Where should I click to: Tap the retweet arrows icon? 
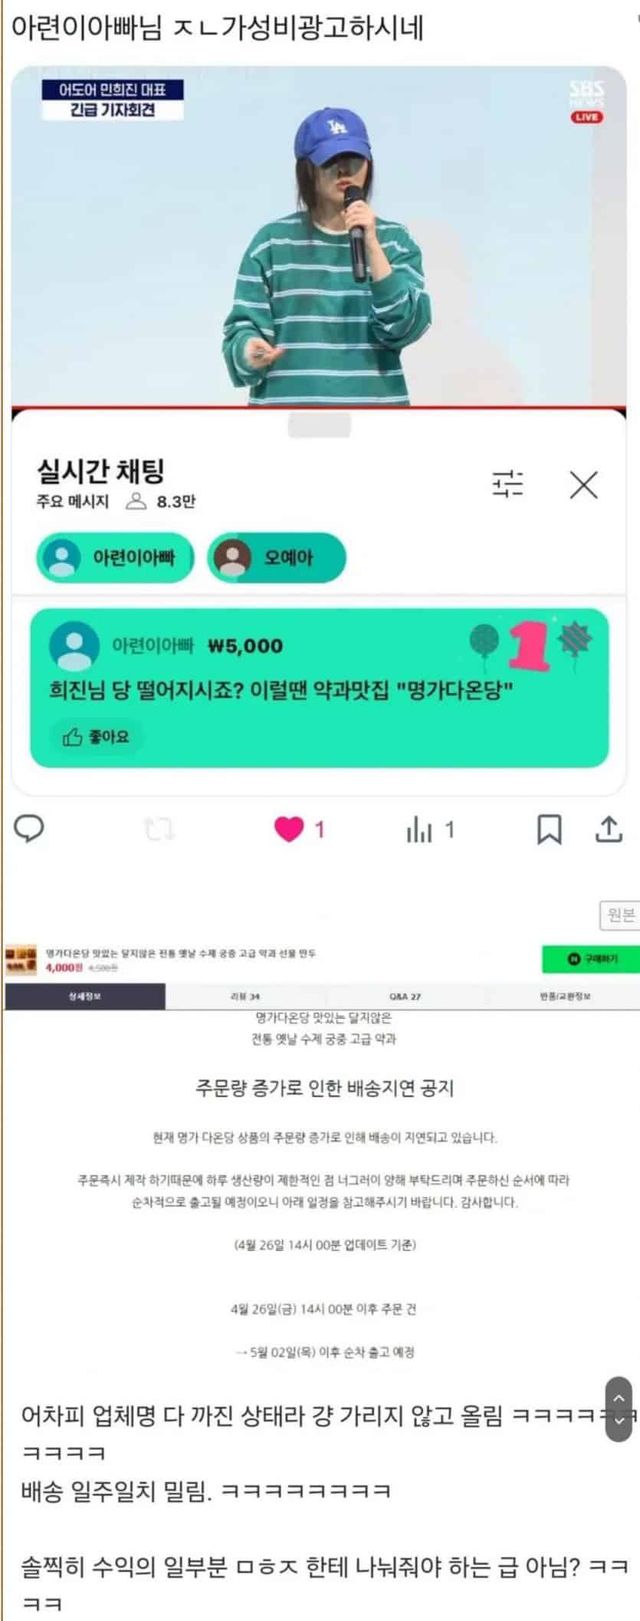click(160, 829)
